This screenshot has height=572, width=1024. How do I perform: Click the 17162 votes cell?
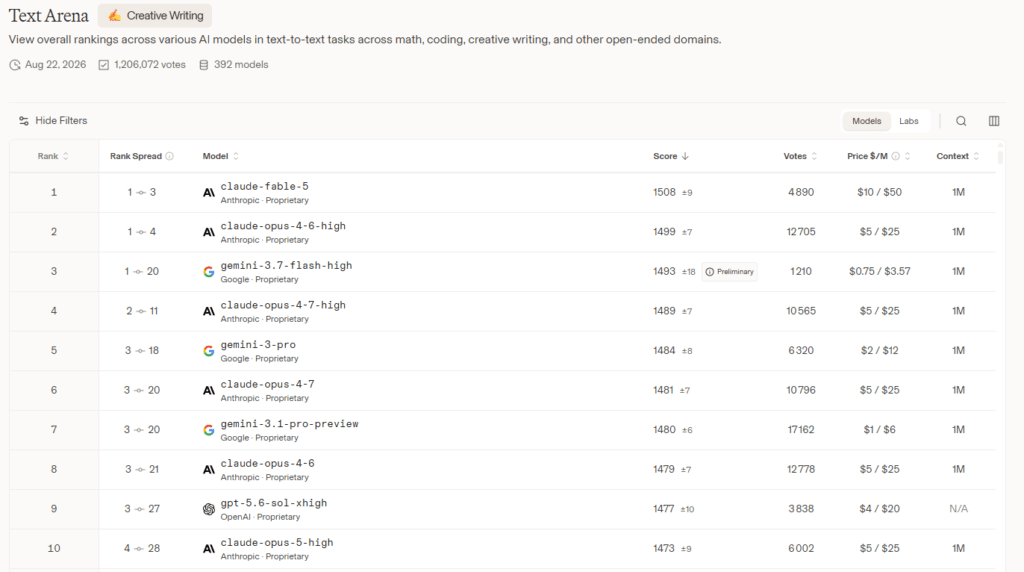coord(801,430)
